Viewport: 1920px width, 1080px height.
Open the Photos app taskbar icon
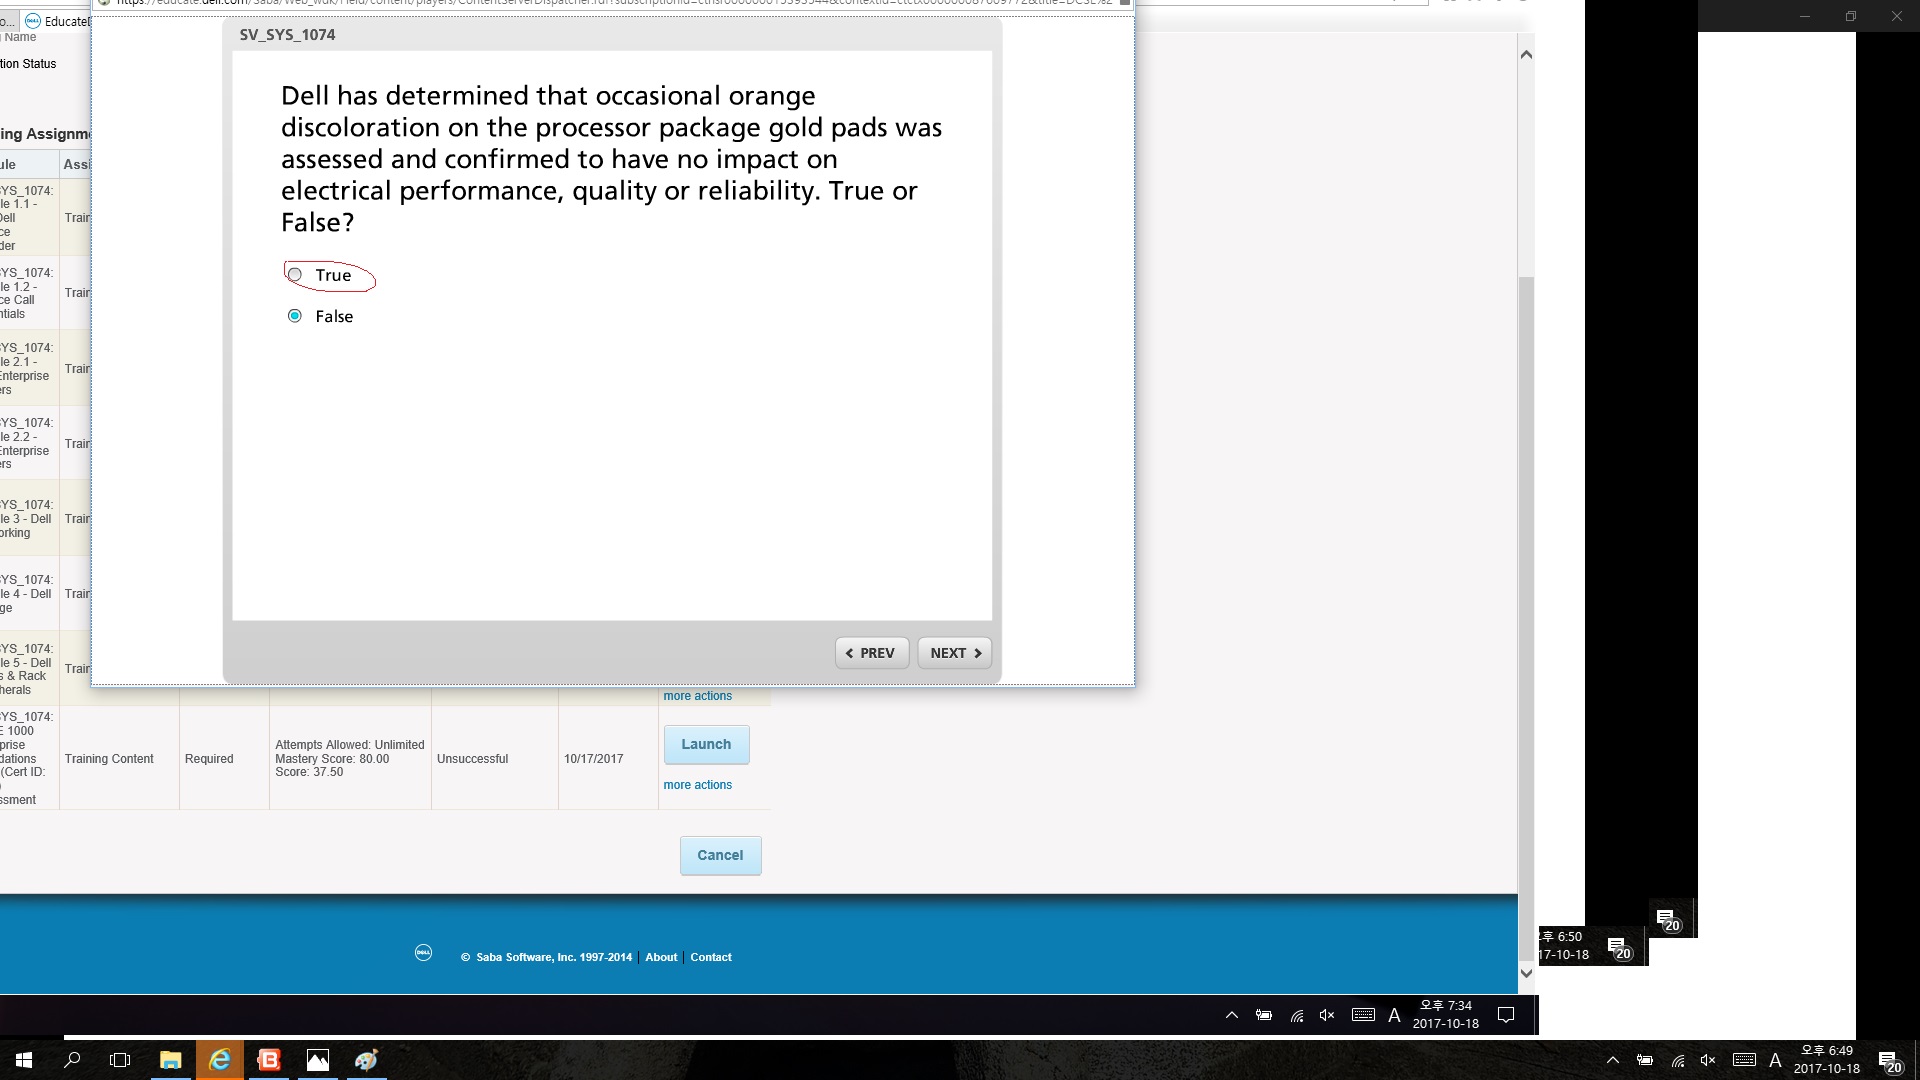(317, 1060)
